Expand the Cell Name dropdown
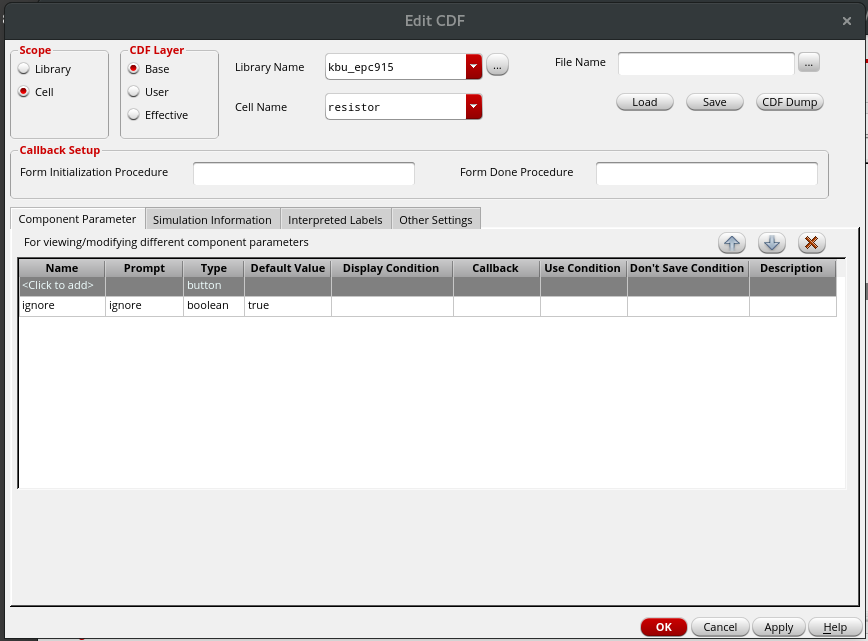Image resolution: width=868 pixels, height=641 pixels. pos(474,107)
